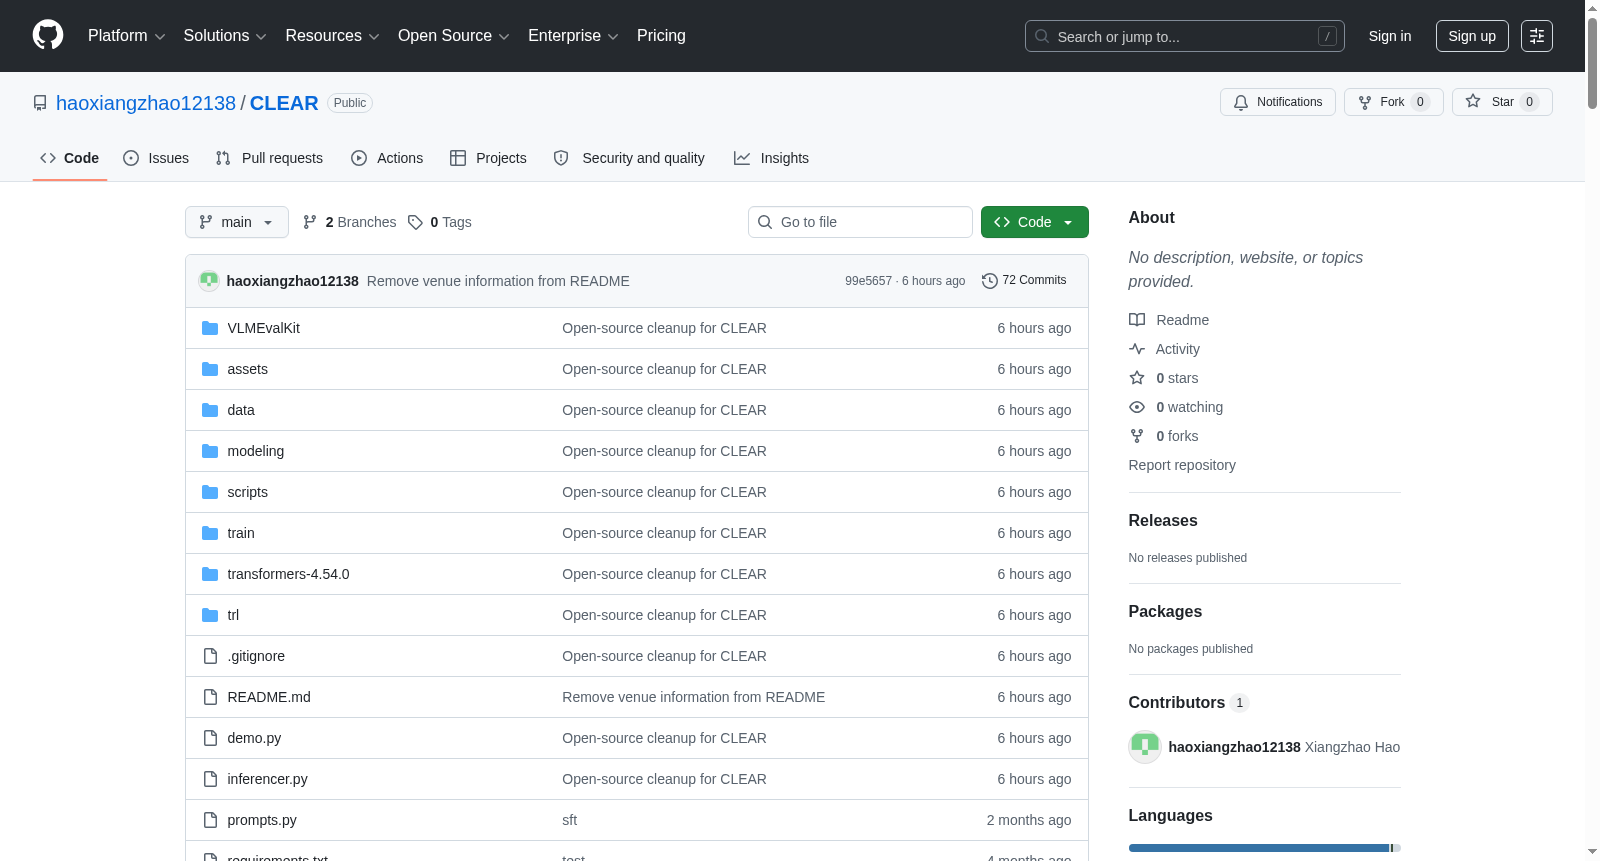
Task: Click the Search or jump to field
Action: [1185, 36]
